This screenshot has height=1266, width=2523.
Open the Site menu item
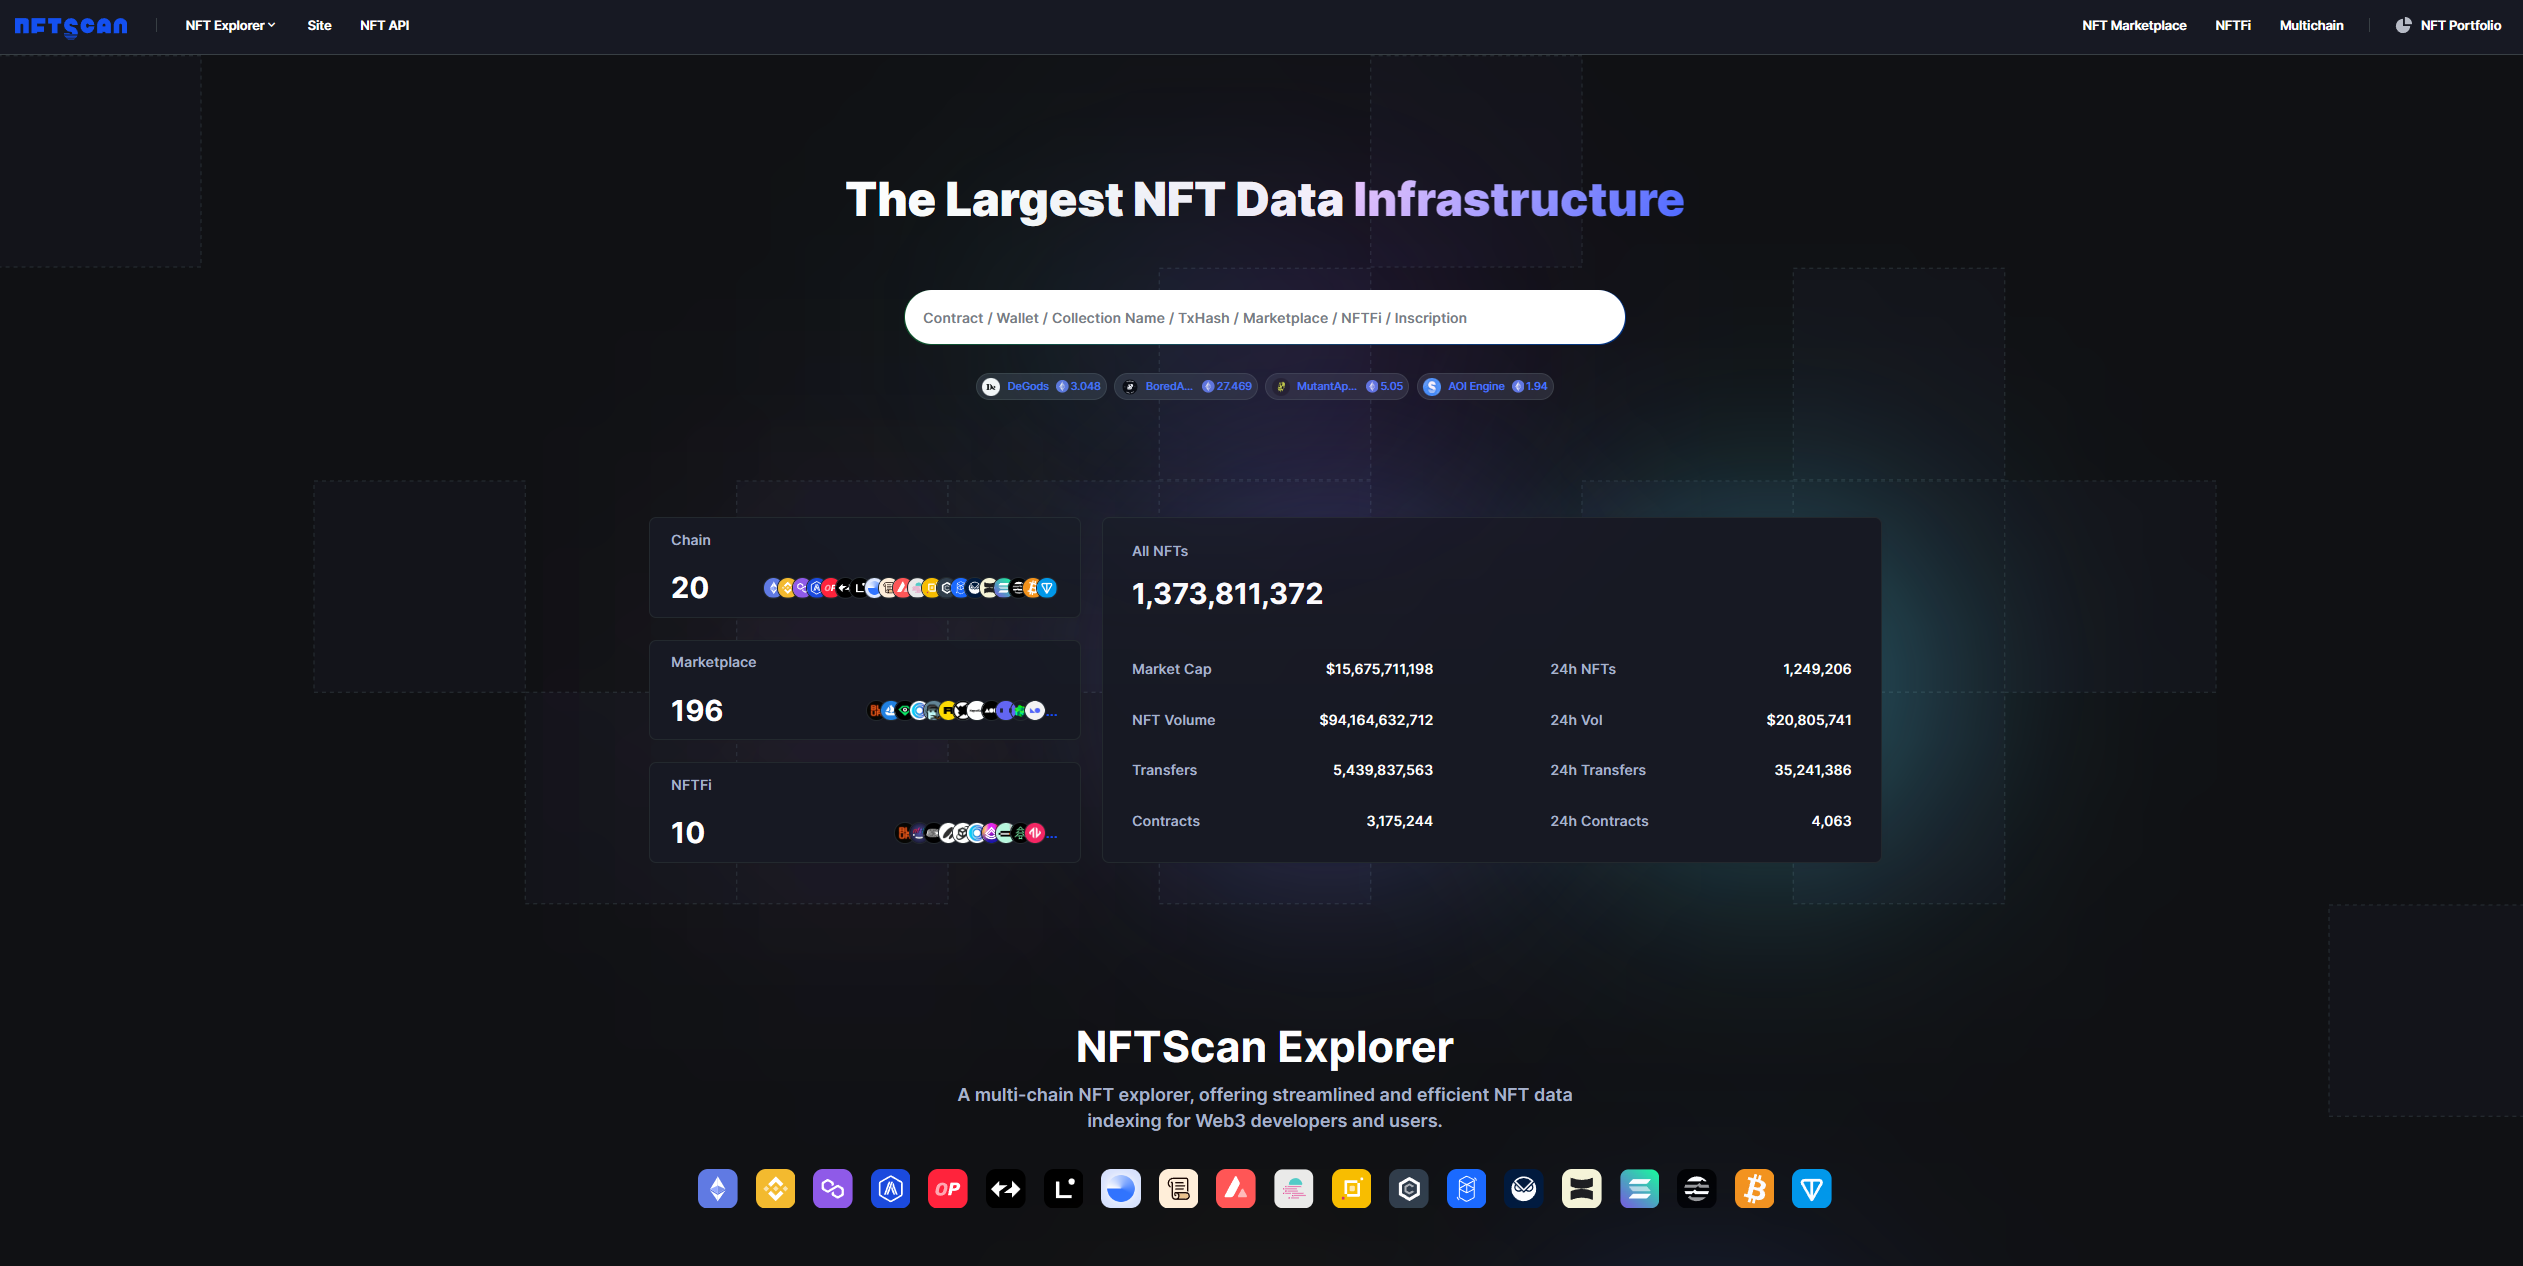319,26
